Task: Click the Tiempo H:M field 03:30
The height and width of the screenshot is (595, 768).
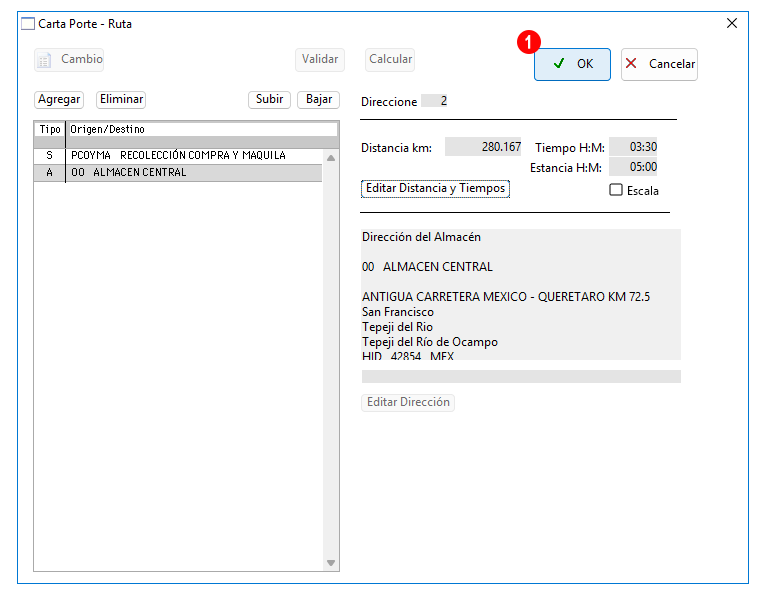Action: (633, 147)
